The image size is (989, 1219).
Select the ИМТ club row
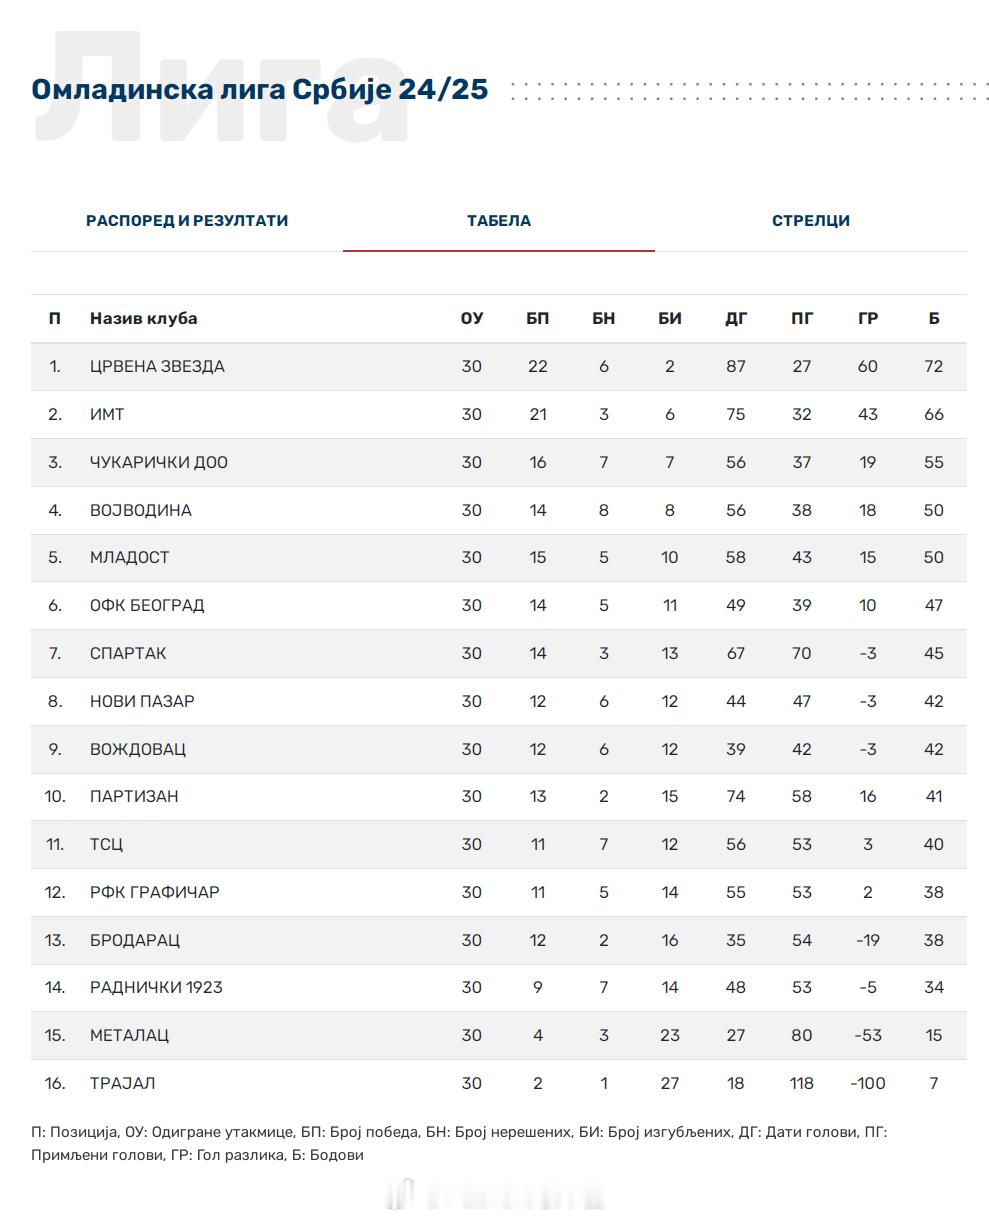point(499,414)
